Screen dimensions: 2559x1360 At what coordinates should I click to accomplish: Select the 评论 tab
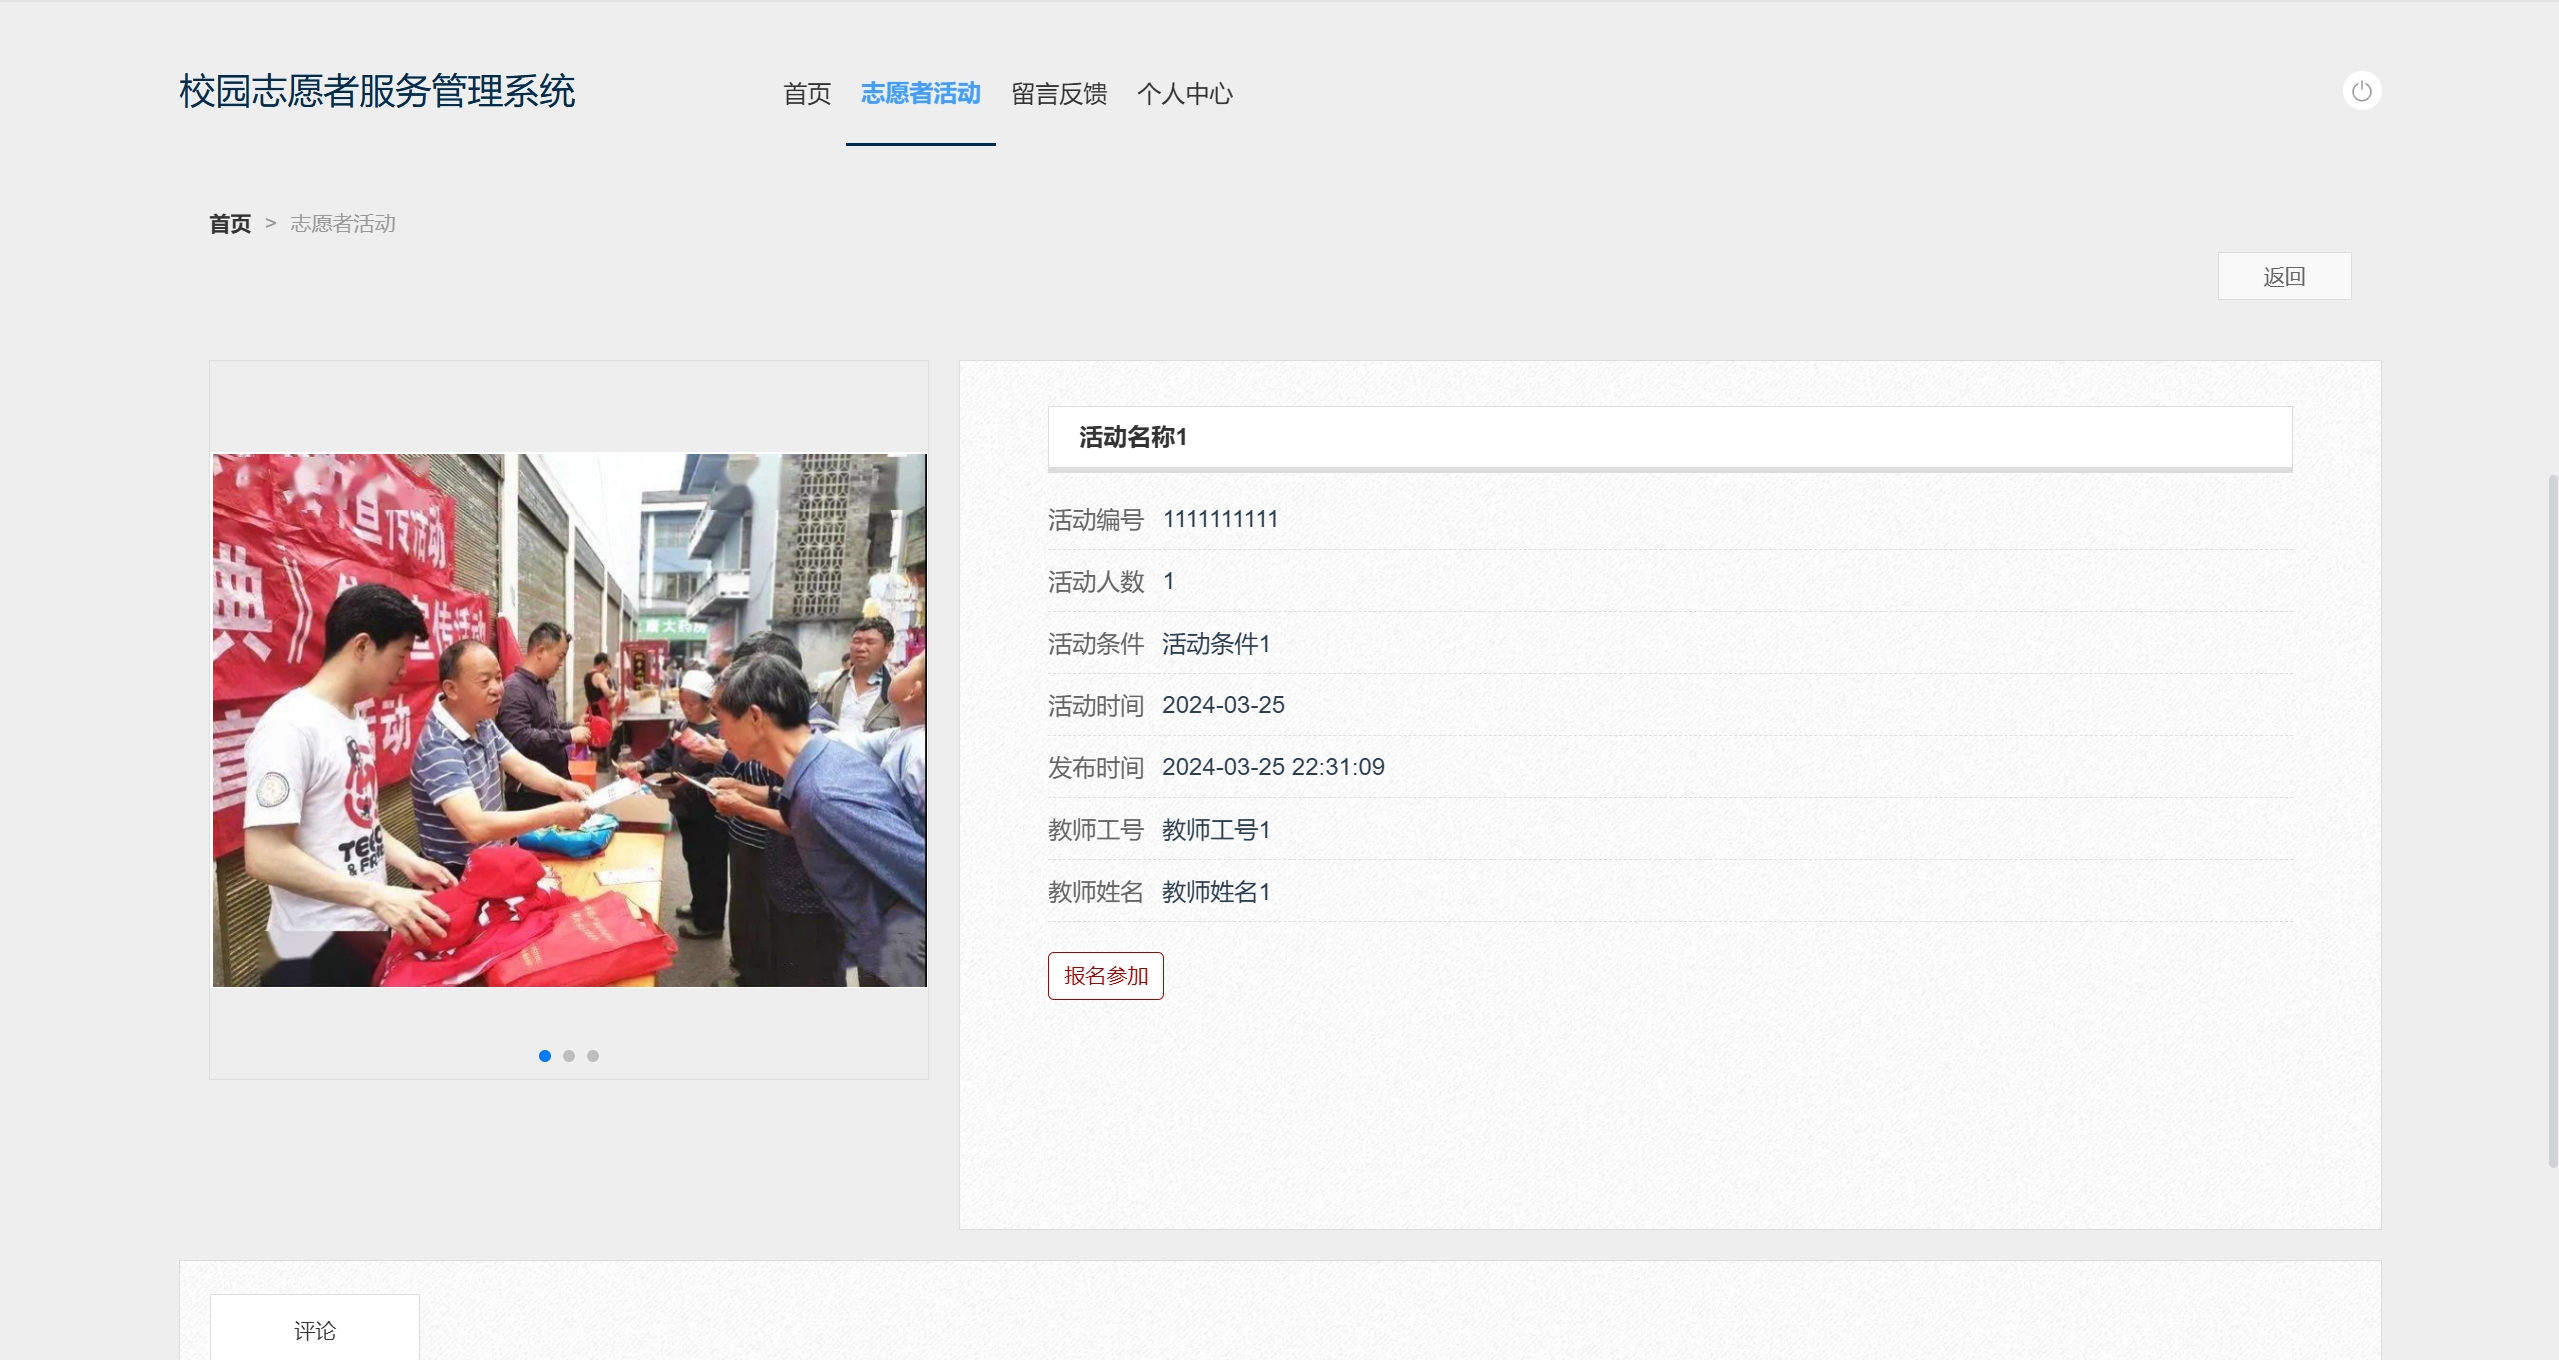pyautogui.click(x=315, y=1330)
